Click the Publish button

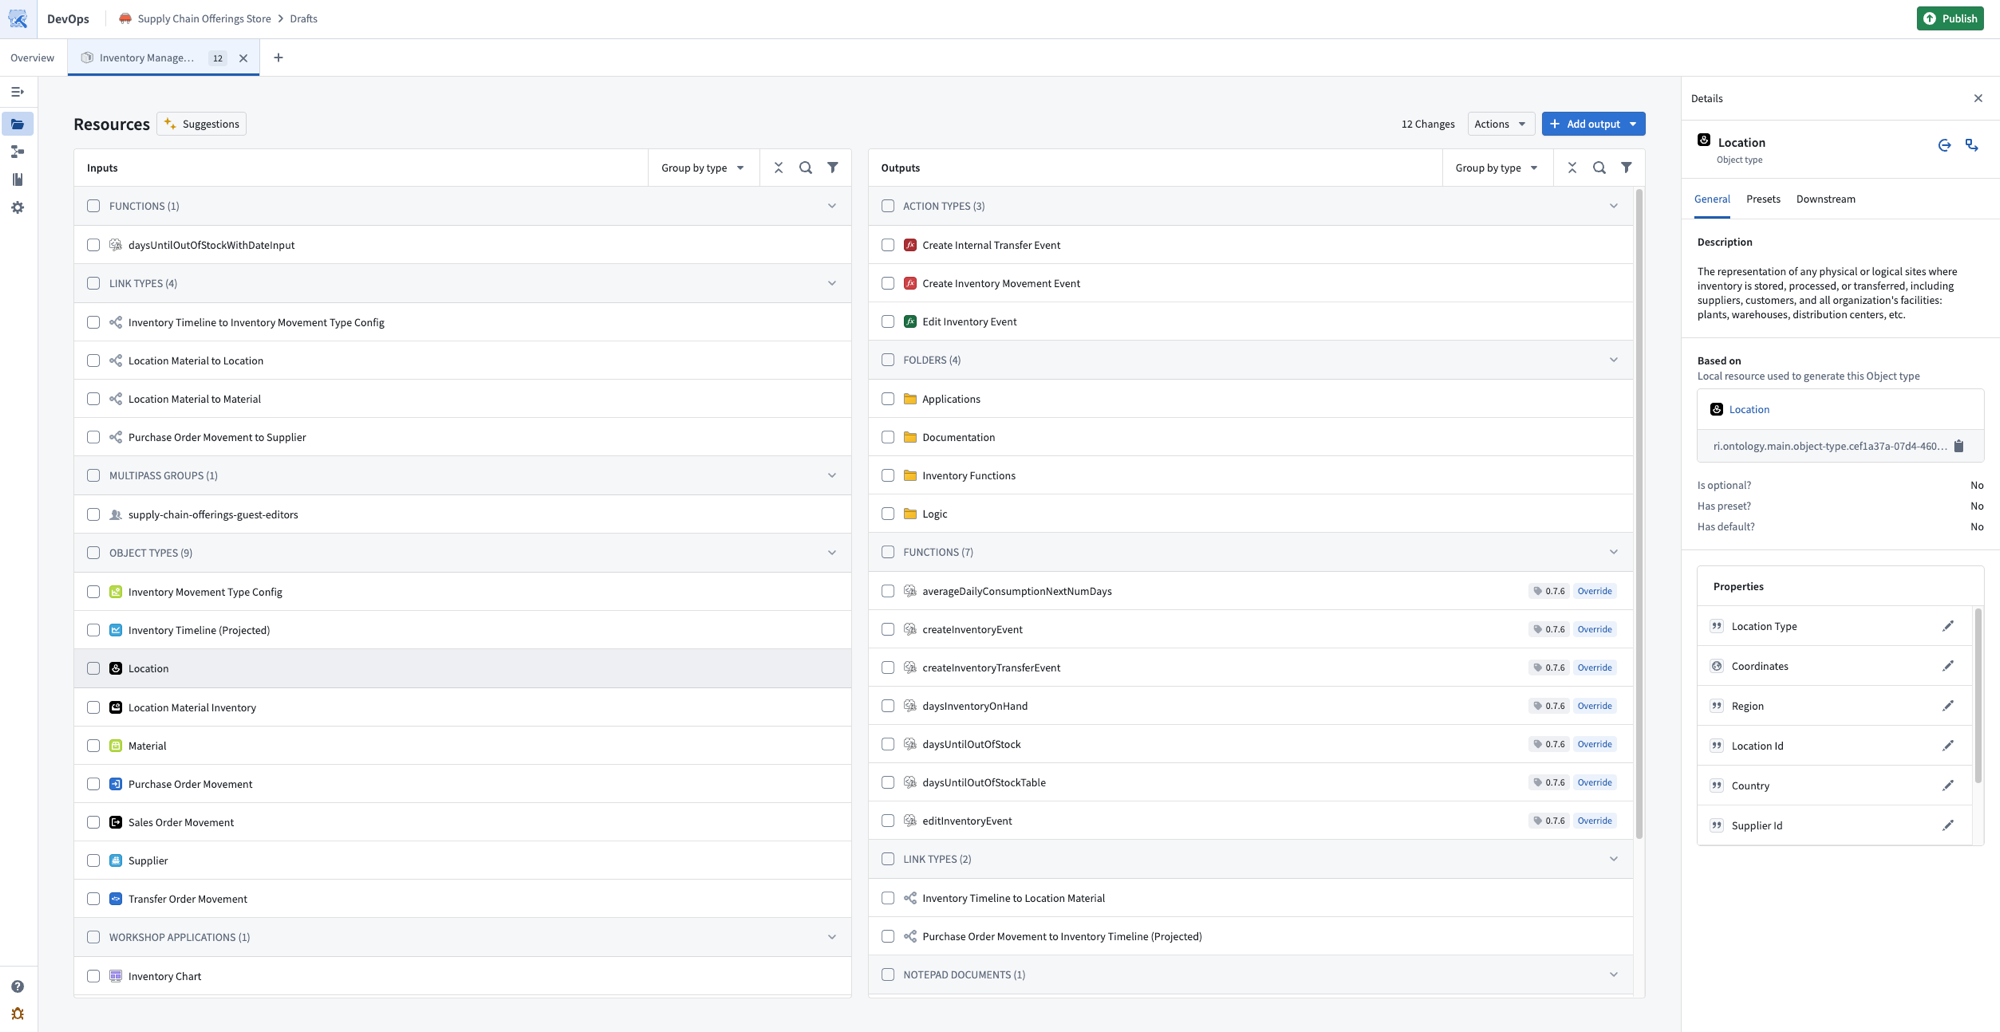(x=1950, y=19)
